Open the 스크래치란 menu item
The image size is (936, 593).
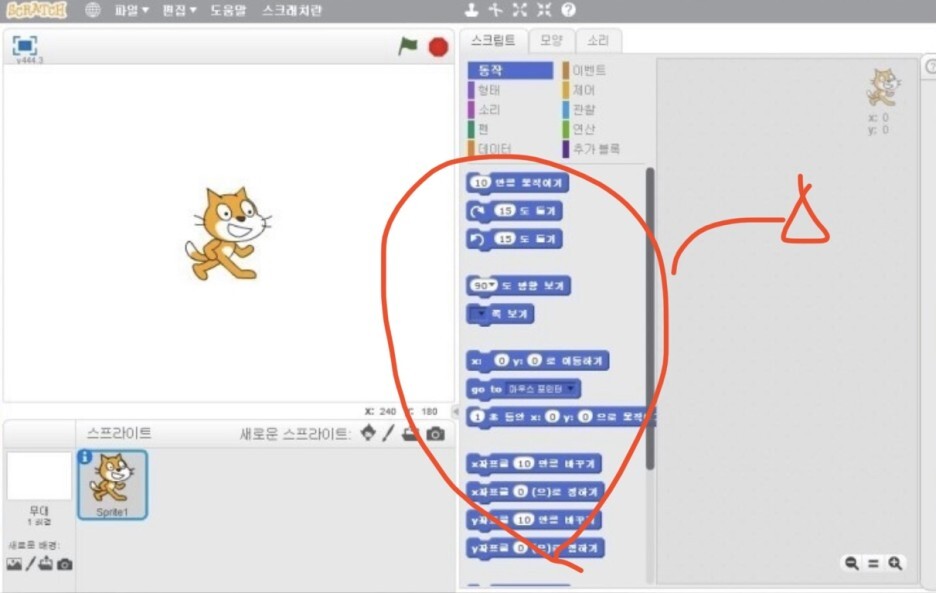(292, 10)
